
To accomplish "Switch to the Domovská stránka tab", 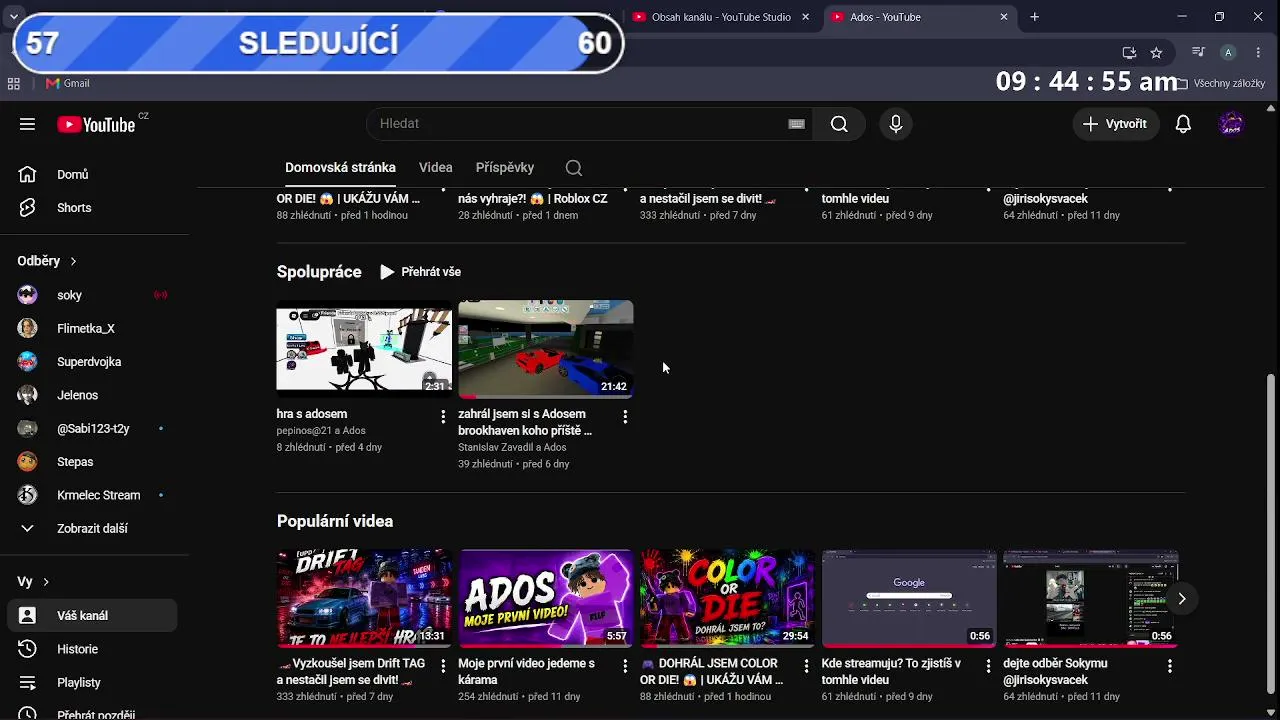I will 340,168.
